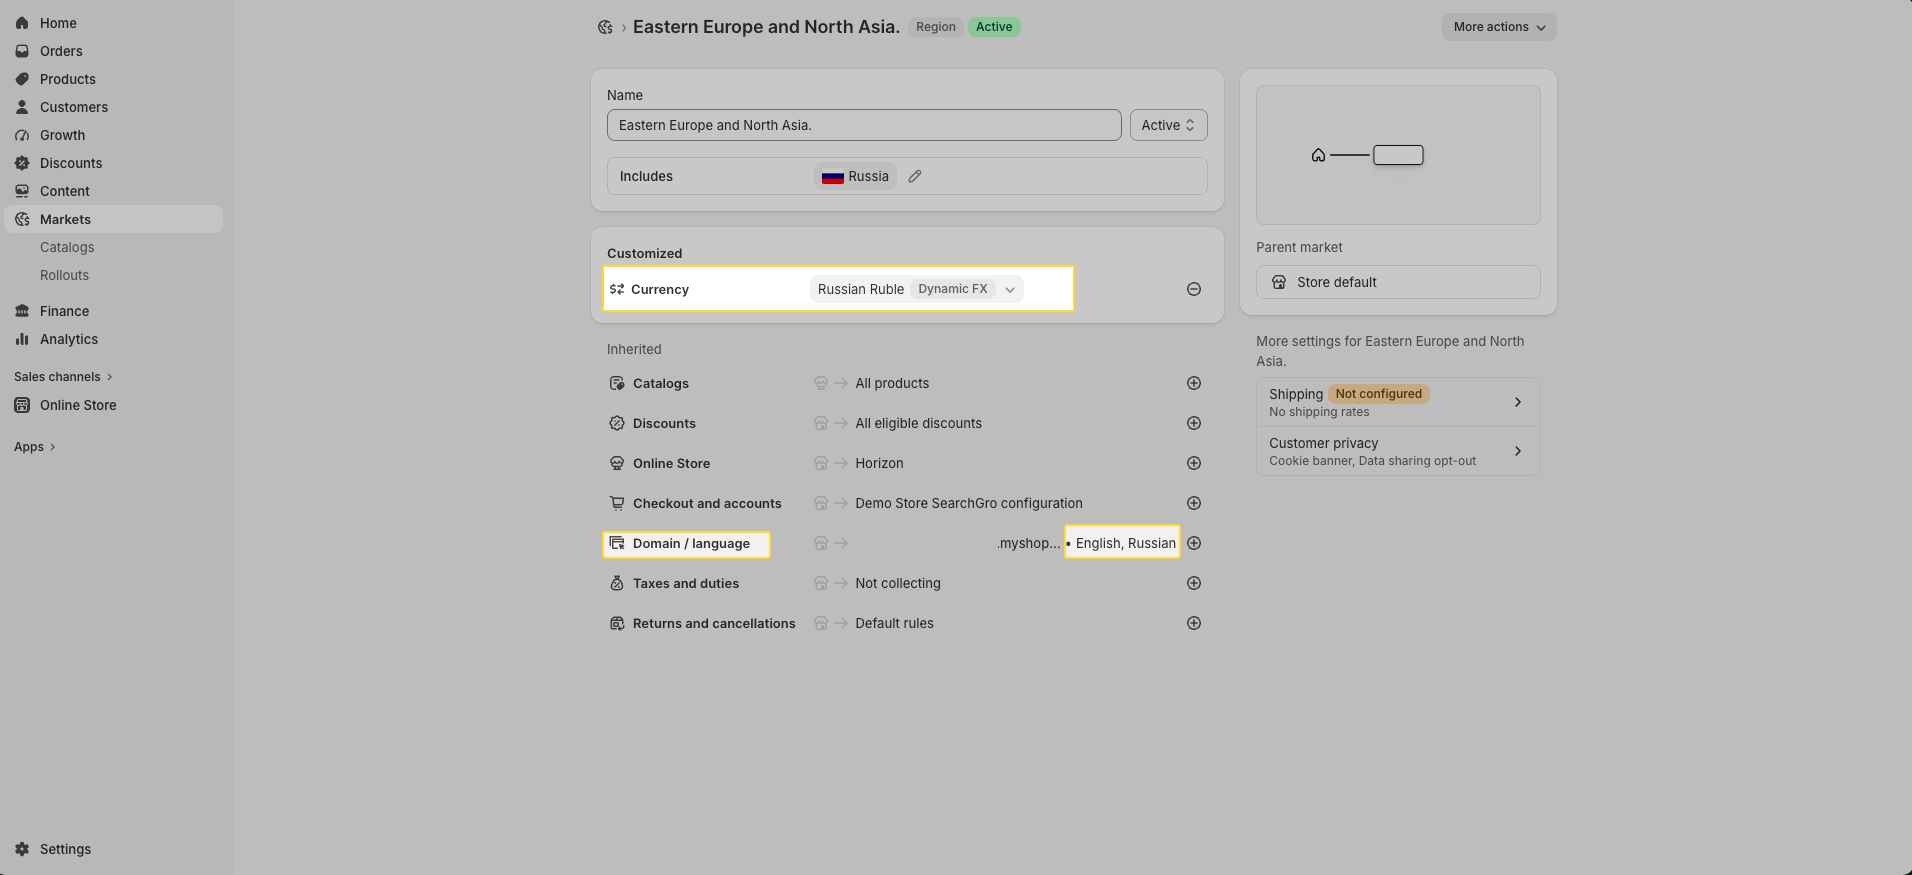Click the Russia country chip
Image resolution: width=1912 pixels, height=875 pixels.
[855, 176]
